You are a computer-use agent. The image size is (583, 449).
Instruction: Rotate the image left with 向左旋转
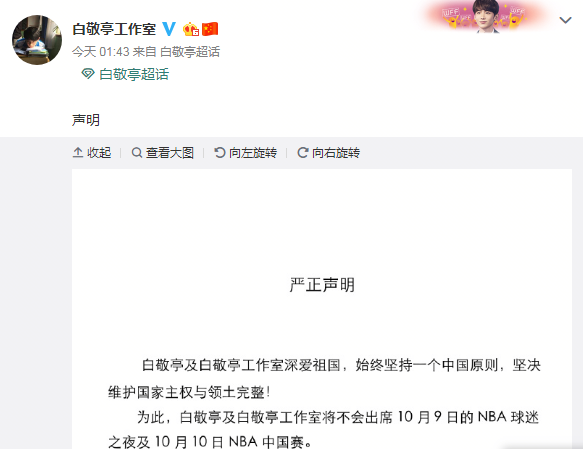[x=245, y=153]
